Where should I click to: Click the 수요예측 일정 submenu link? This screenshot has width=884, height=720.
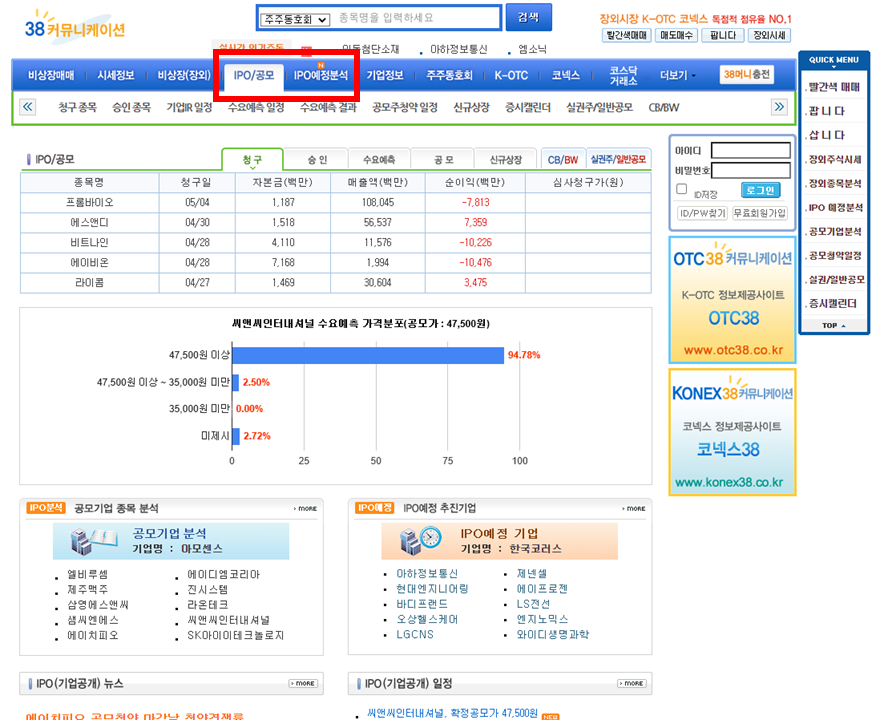[x=256, y=107]
